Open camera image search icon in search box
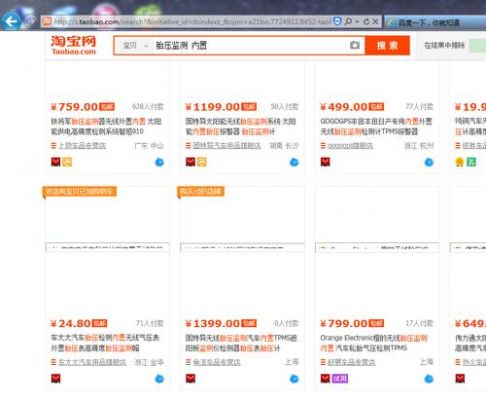486x400 pixels. tap(355, 45)
